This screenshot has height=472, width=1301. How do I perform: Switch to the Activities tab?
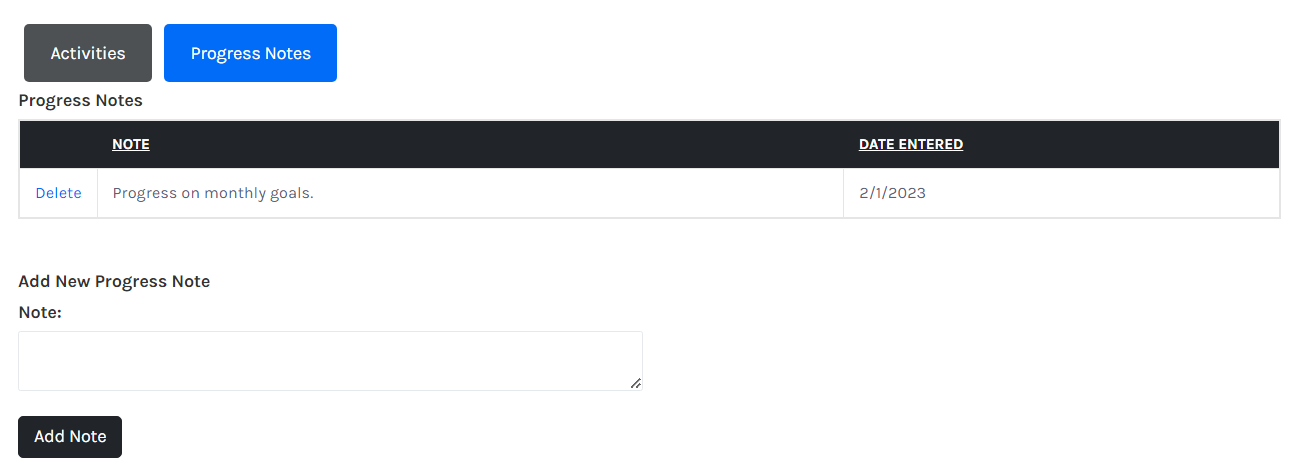coord(88,53)
